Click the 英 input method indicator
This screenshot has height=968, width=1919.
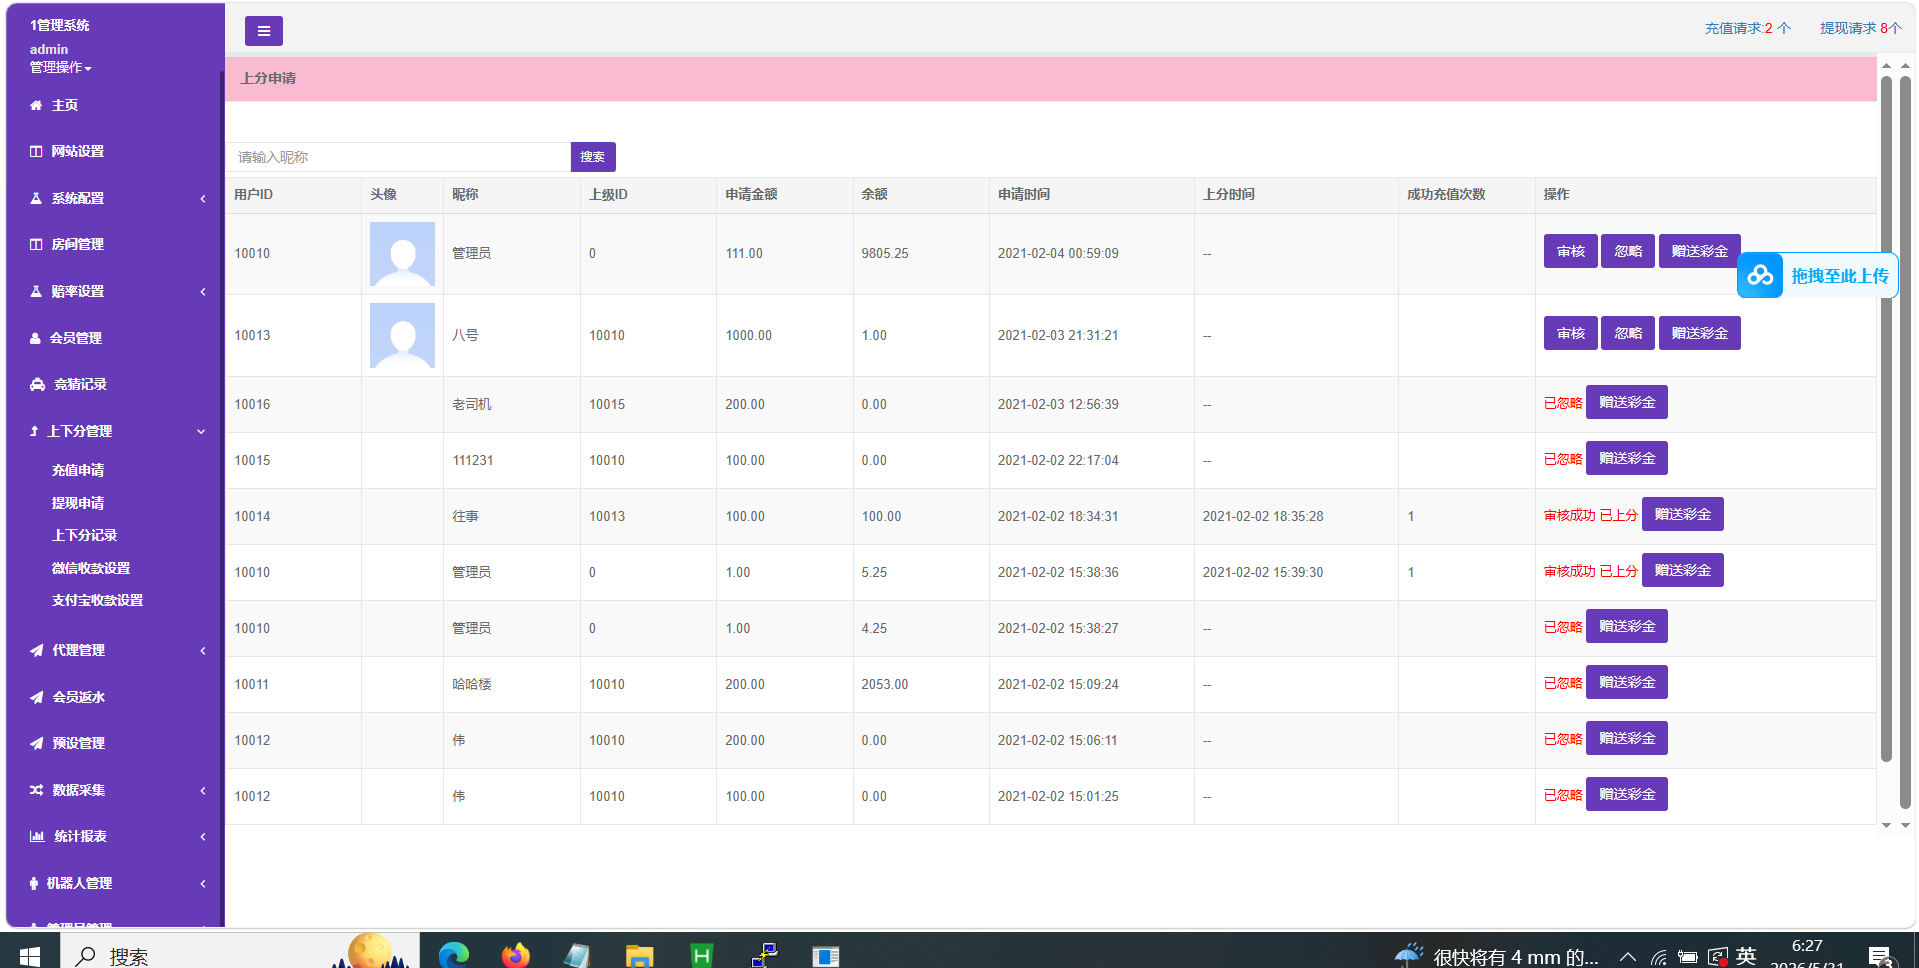click(1746, 956)
